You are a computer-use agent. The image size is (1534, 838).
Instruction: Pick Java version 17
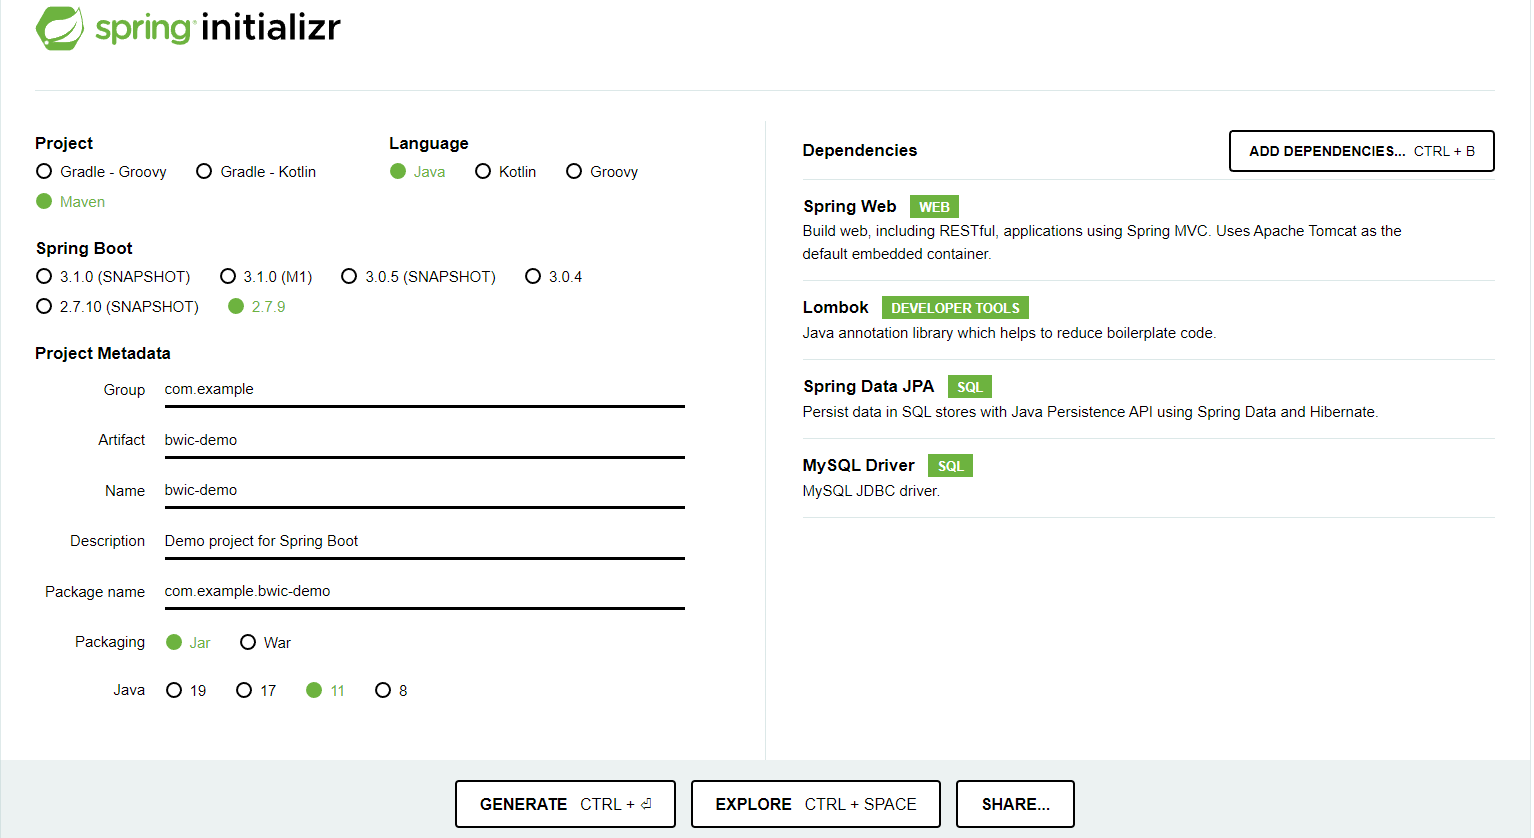click(x=256, y=691)
